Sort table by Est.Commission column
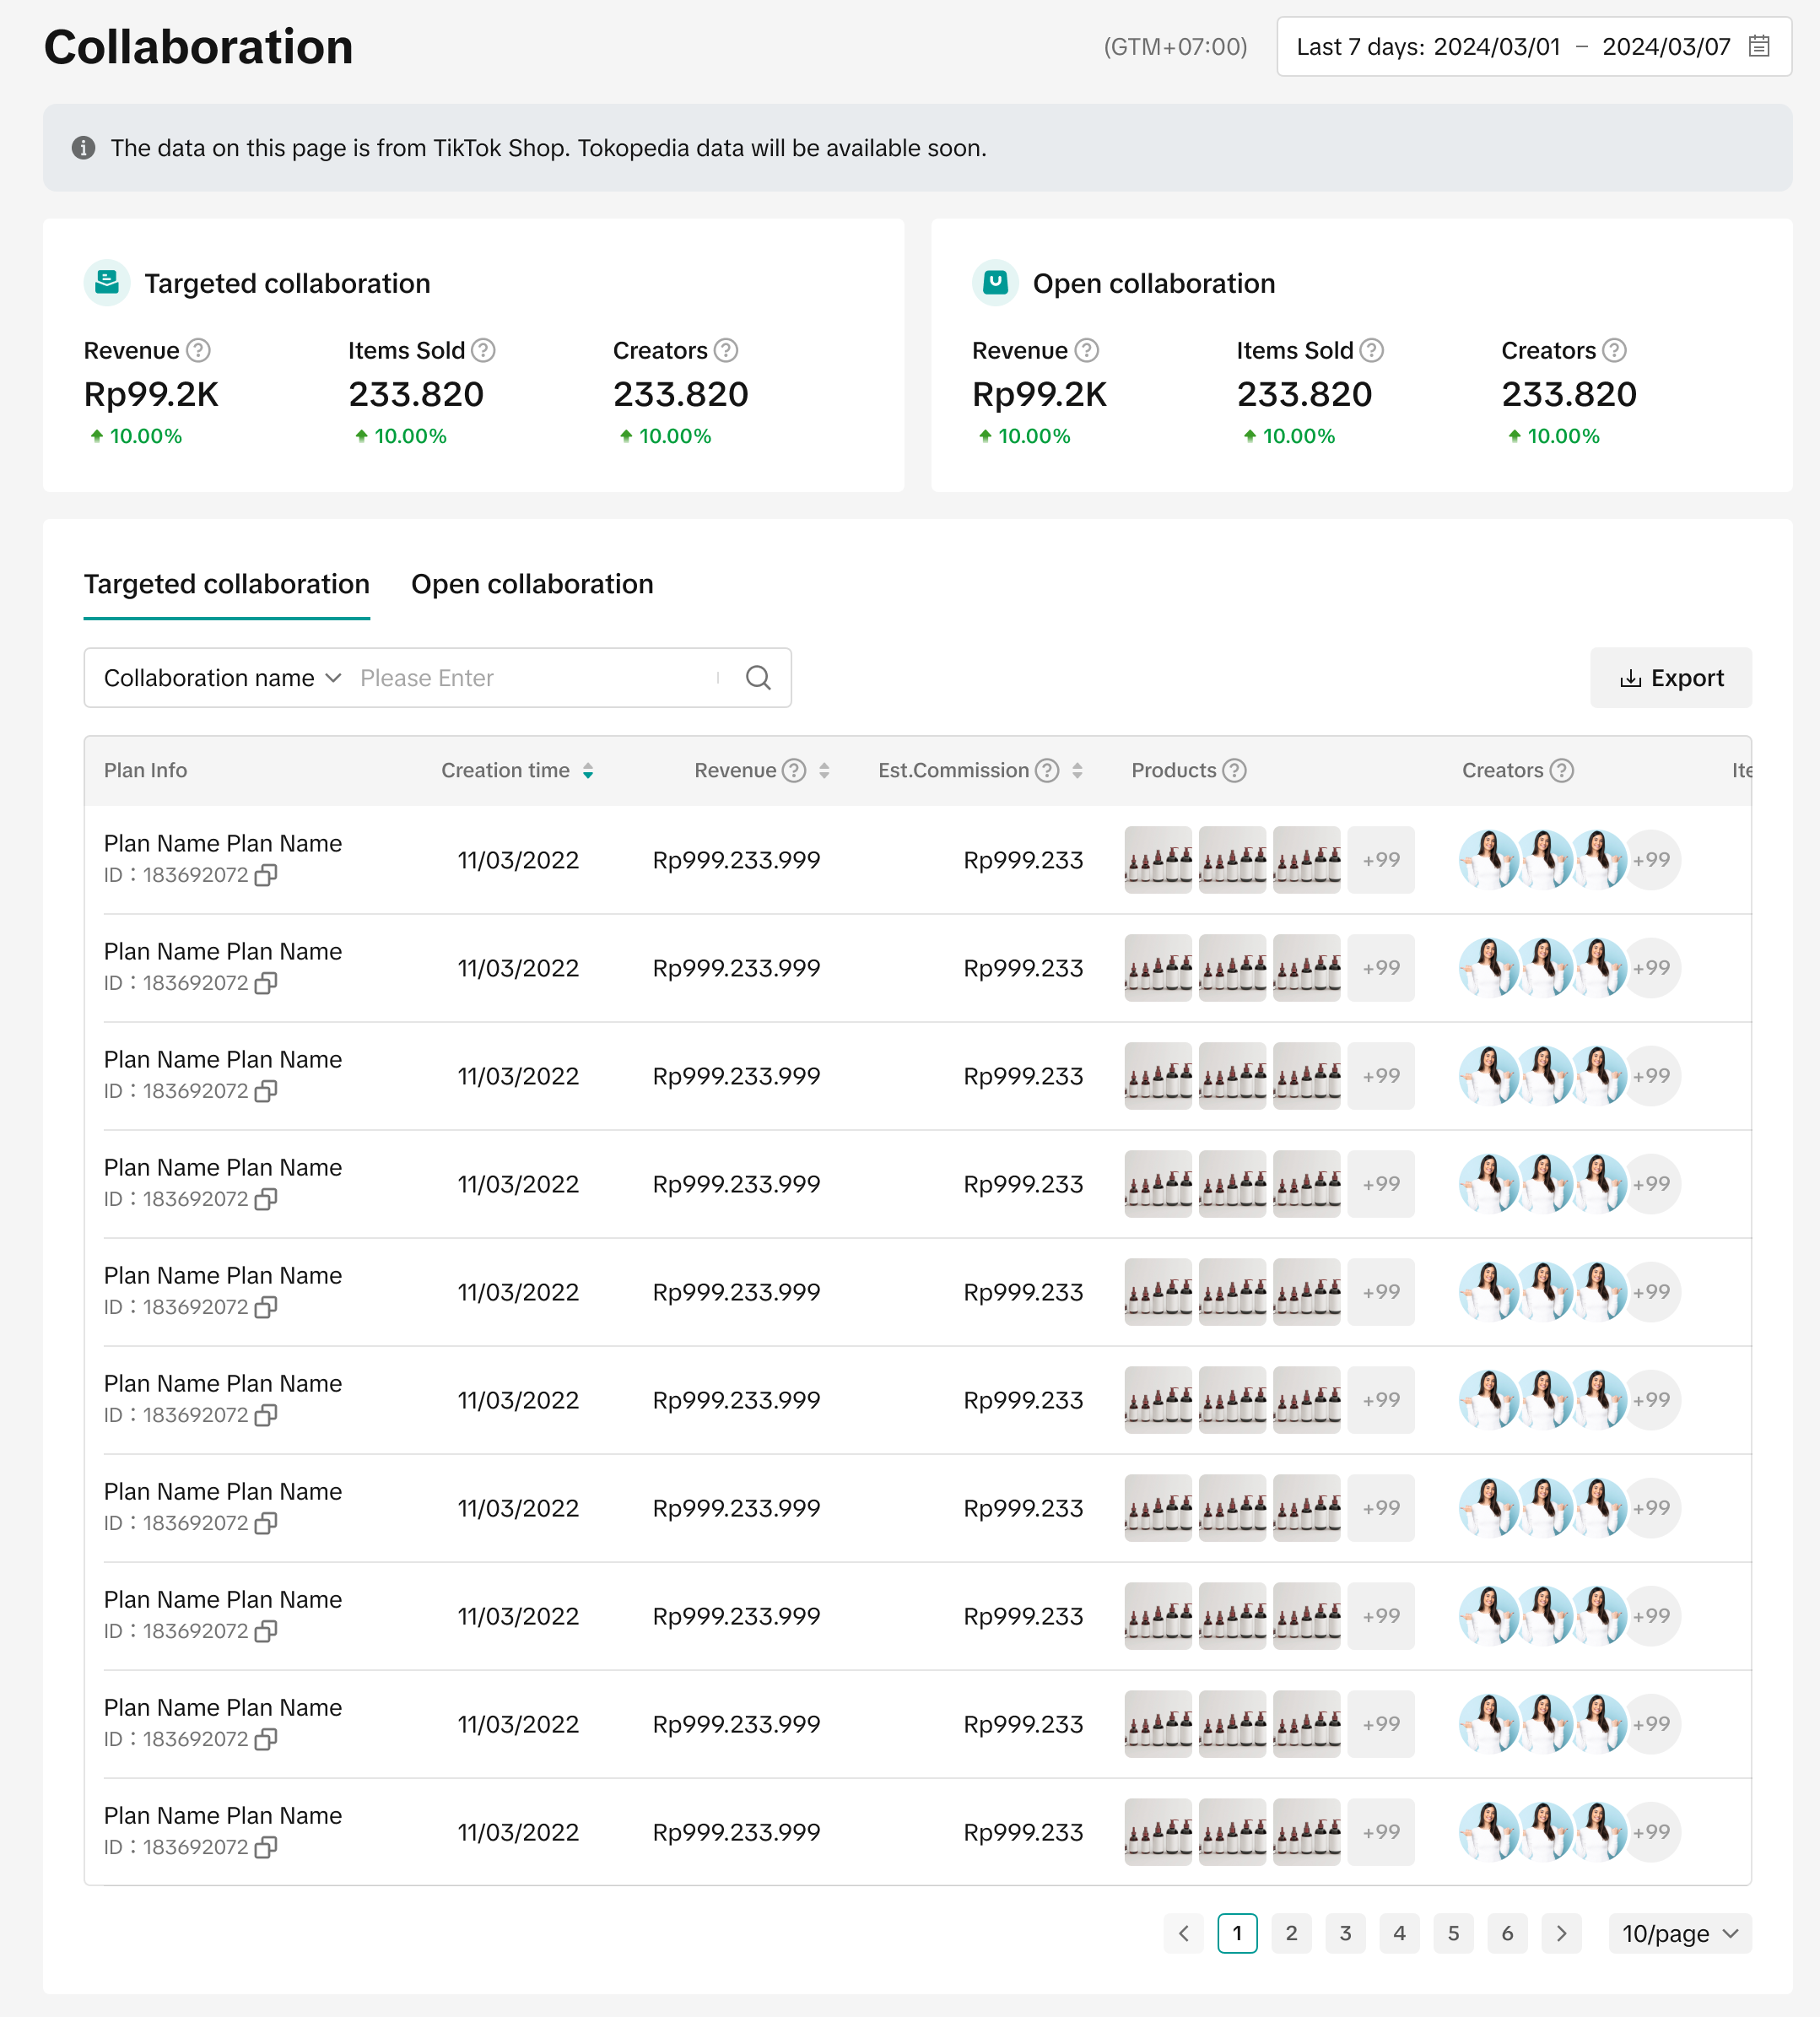1820x2017 pixels. (x=1077, y=770)
